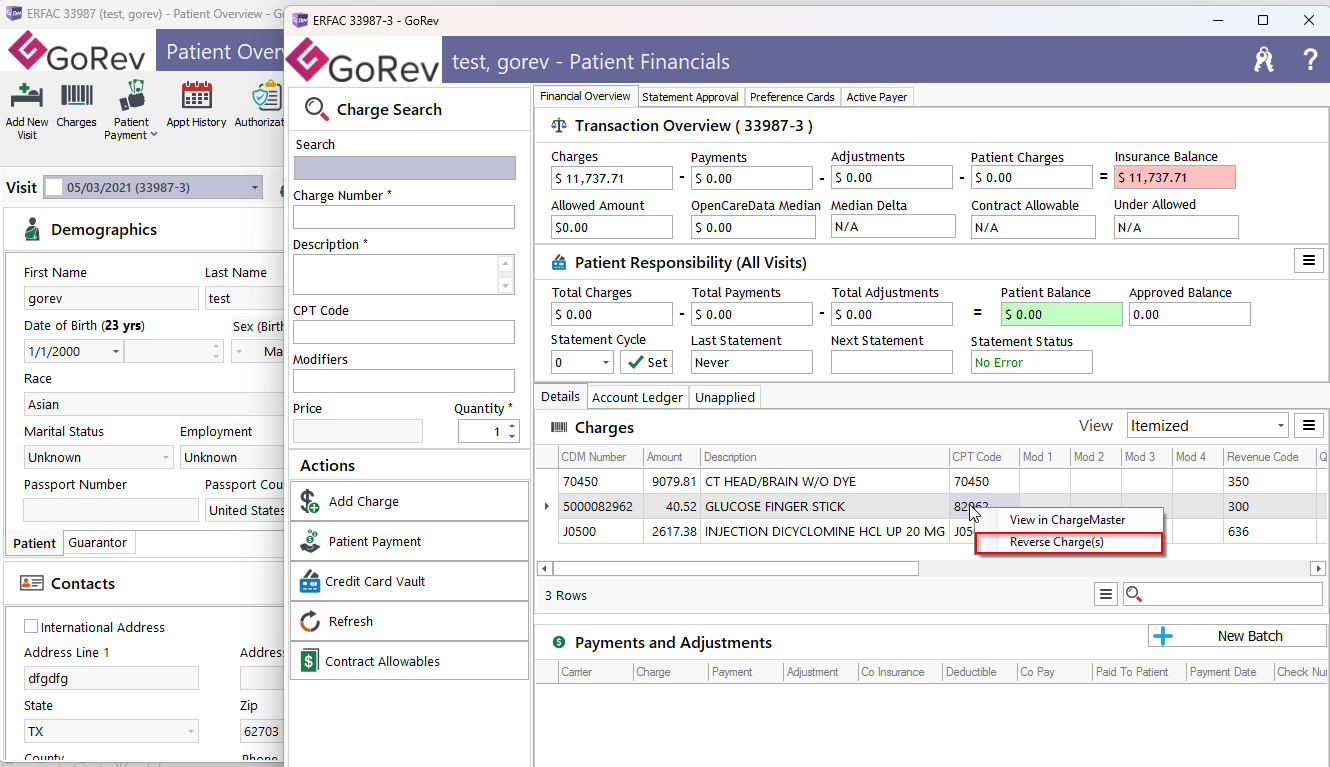Image resolution: width=1330 pixels, height=767 pixels.
Task: Click the CPT Code field
Action: [x=404, y=332]
